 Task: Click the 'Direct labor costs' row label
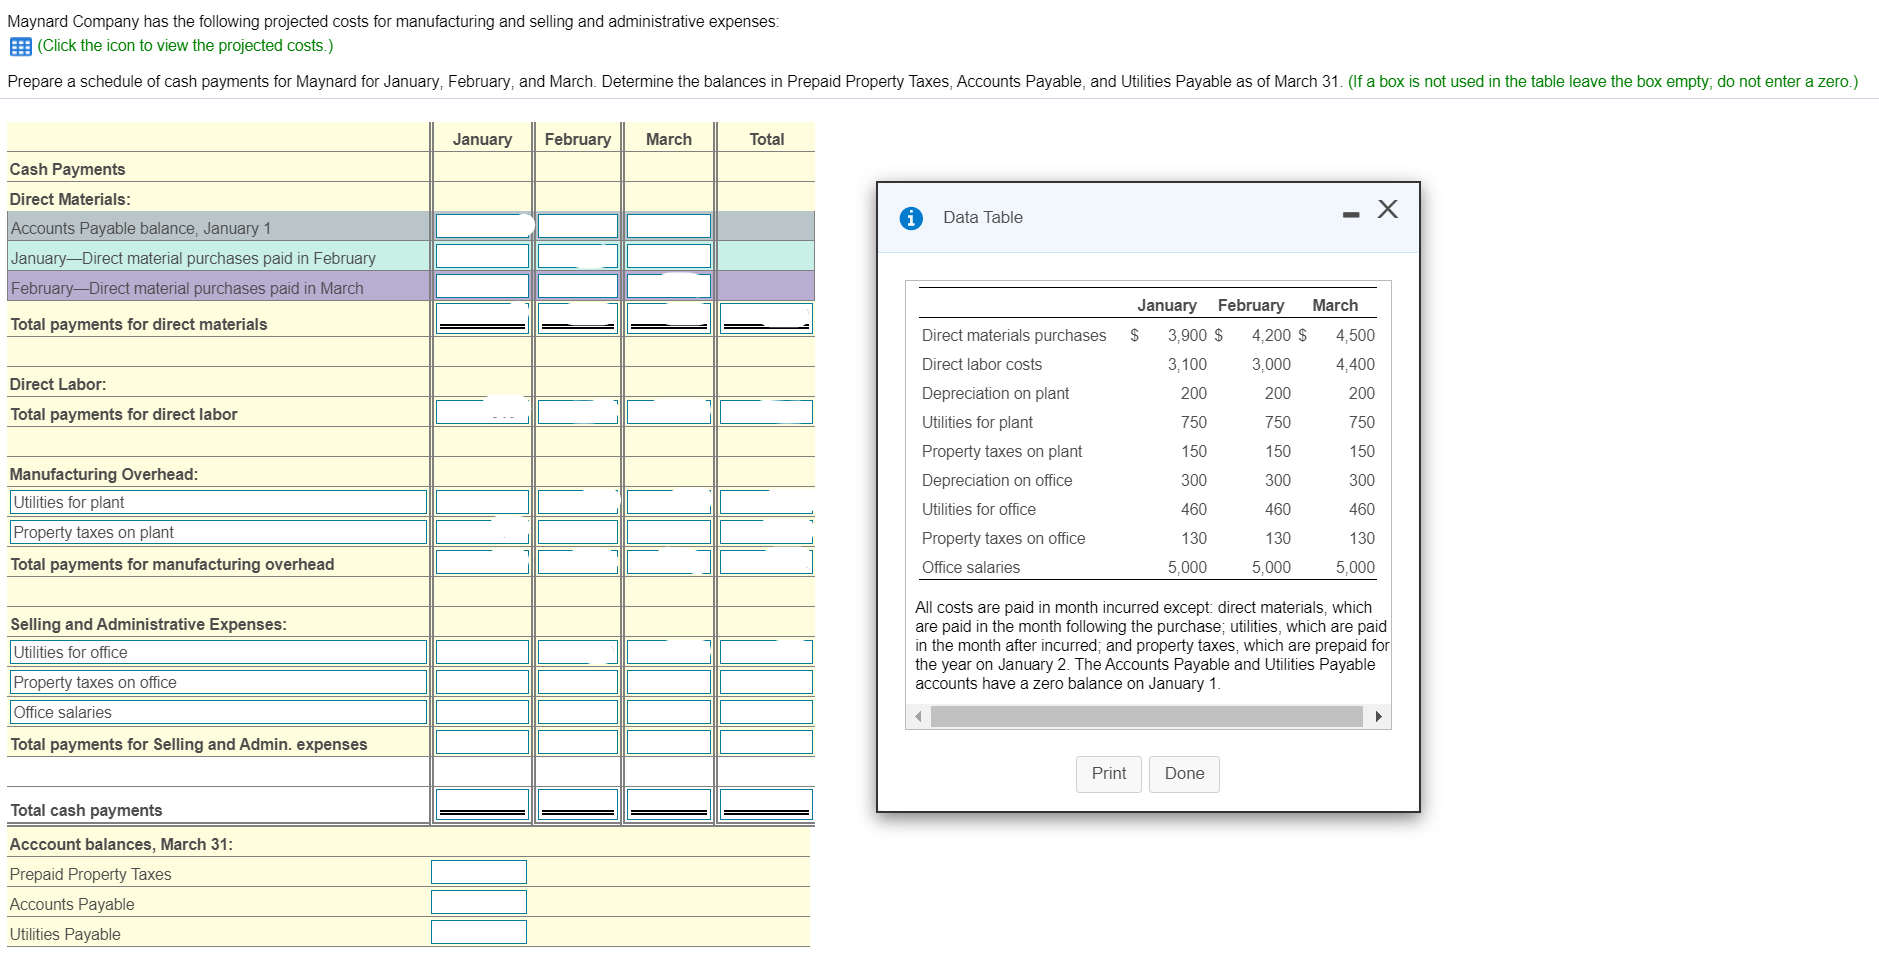(x=982, y=365)
